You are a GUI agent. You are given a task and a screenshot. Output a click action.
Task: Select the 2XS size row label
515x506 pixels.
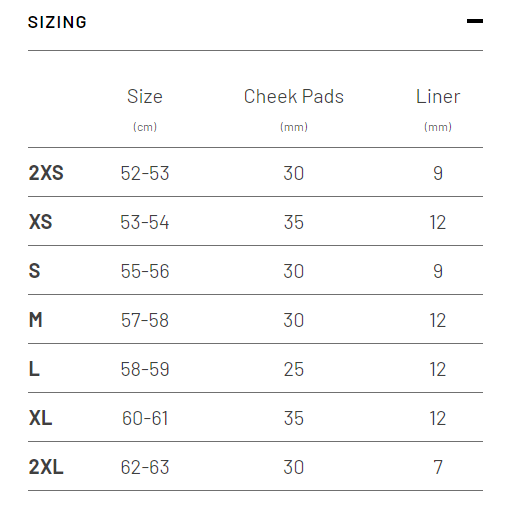click(46, 173)
